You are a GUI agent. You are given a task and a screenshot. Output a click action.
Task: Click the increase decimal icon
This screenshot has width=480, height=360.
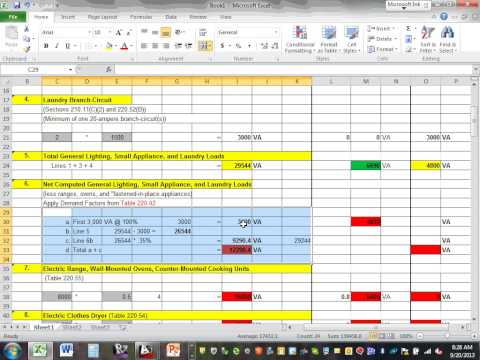tap(264, 46)
